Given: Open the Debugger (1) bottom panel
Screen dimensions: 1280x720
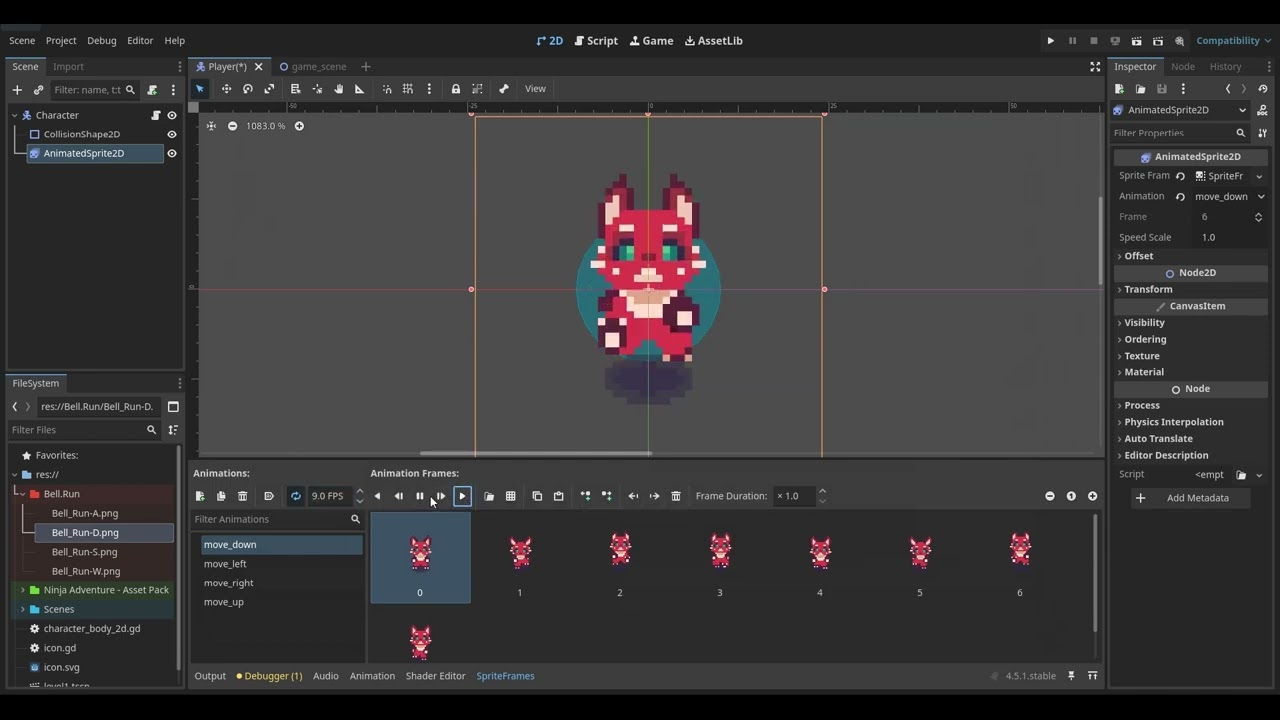Looking at the screenshot, I should tap(269, 676).
